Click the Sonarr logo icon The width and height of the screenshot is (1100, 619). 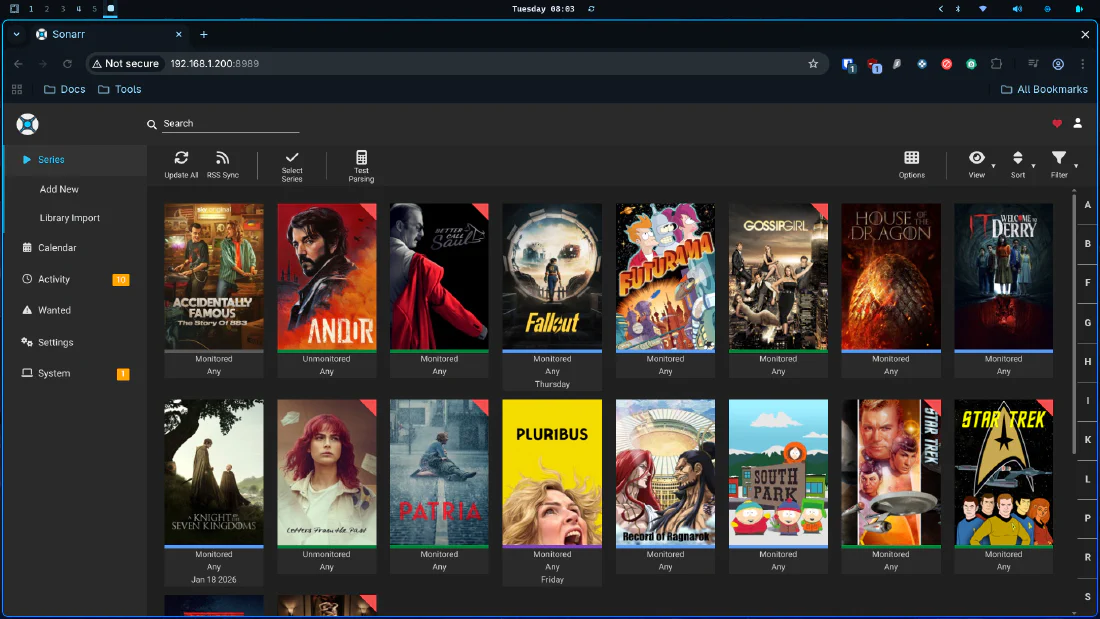[27, 124]
